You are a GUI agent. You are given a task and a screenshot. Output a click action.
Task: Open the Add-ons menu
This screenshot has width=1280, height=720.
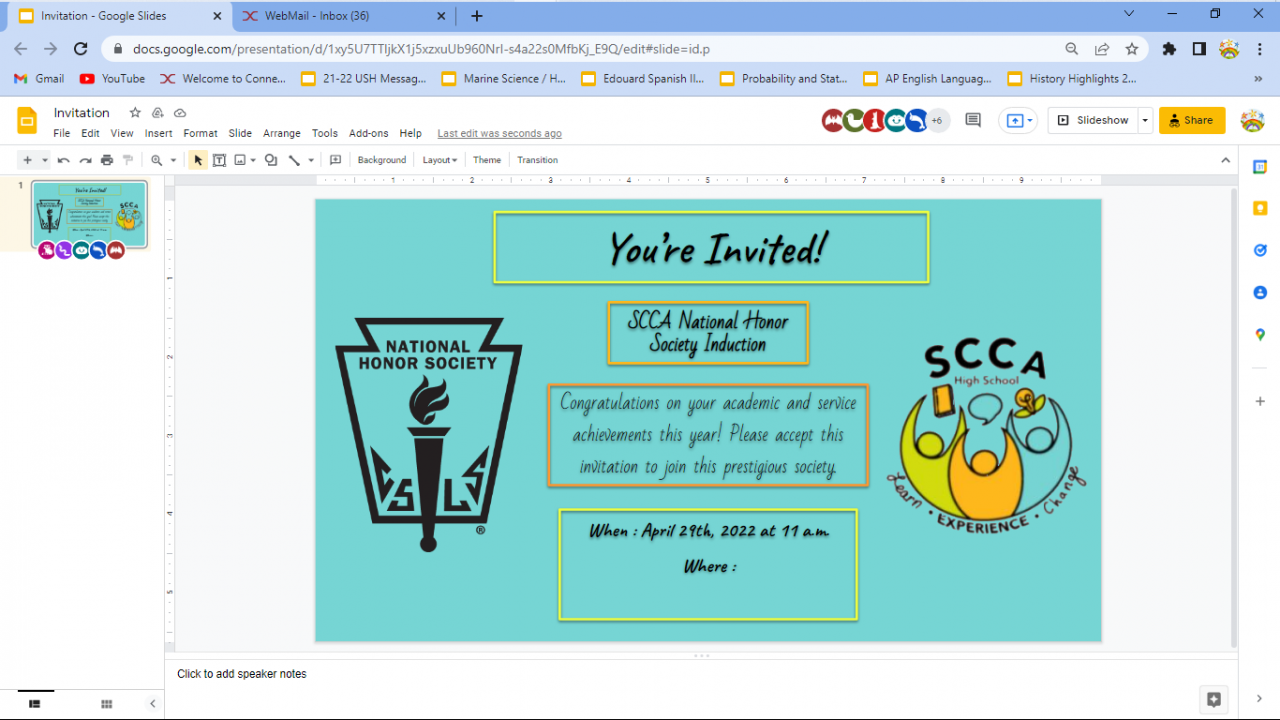point(369,133)
